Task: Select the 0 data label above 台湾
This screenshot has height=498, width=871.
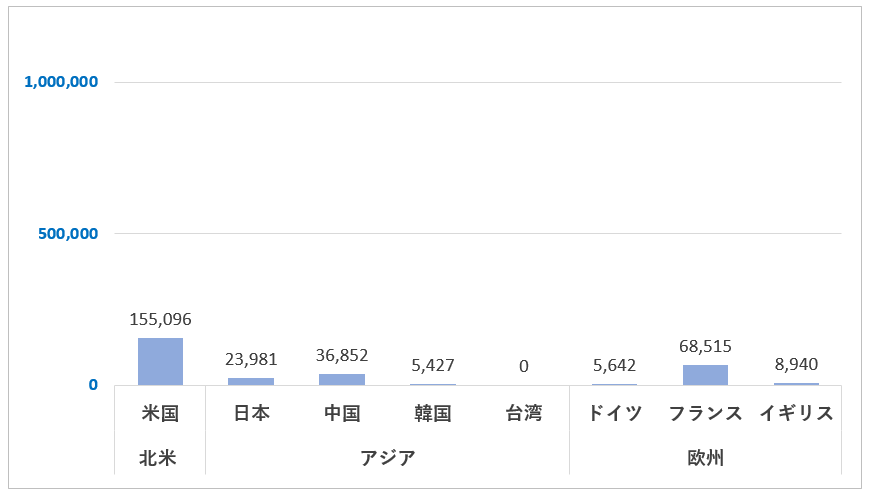Action: pyautogui.click(x=524, y=367)
